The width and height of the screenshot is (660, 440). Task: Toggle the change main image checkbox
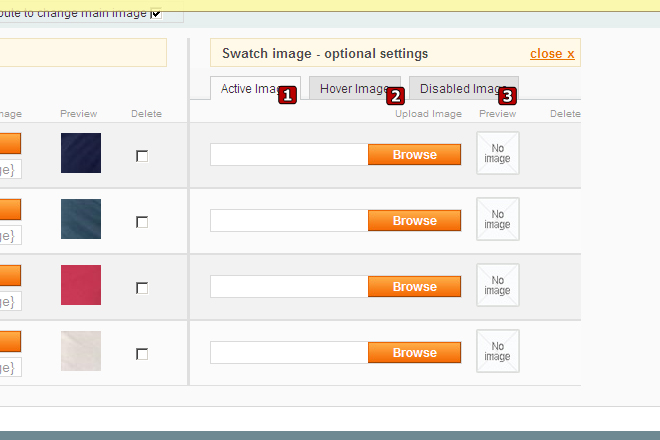(155, 13)
